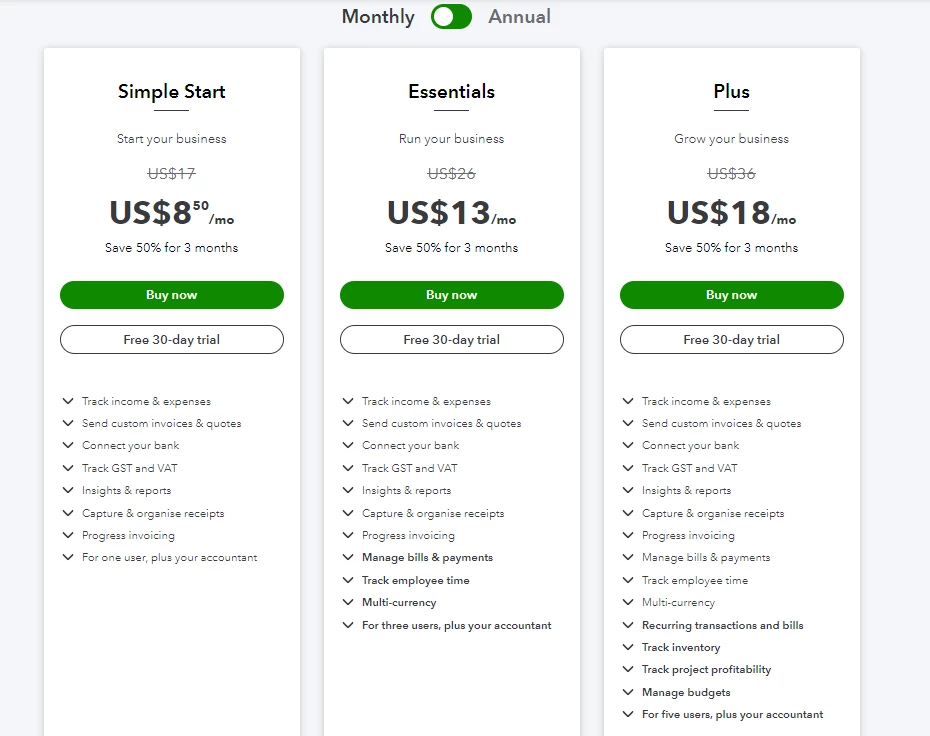This screenshot has height=736, width=930.
Task: Start Essentials free 30-day trial
Action: pyautogui.click(x=452, y=340)
